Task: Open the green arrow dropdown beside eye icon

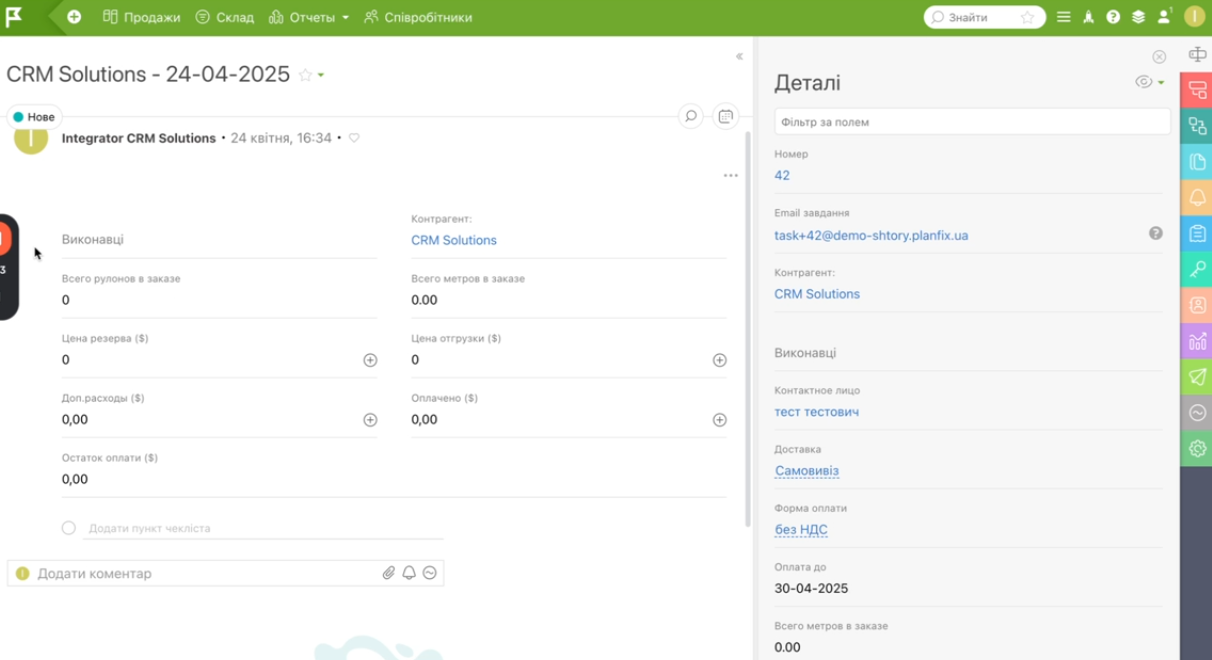Action: click(x=1161, y=83)
